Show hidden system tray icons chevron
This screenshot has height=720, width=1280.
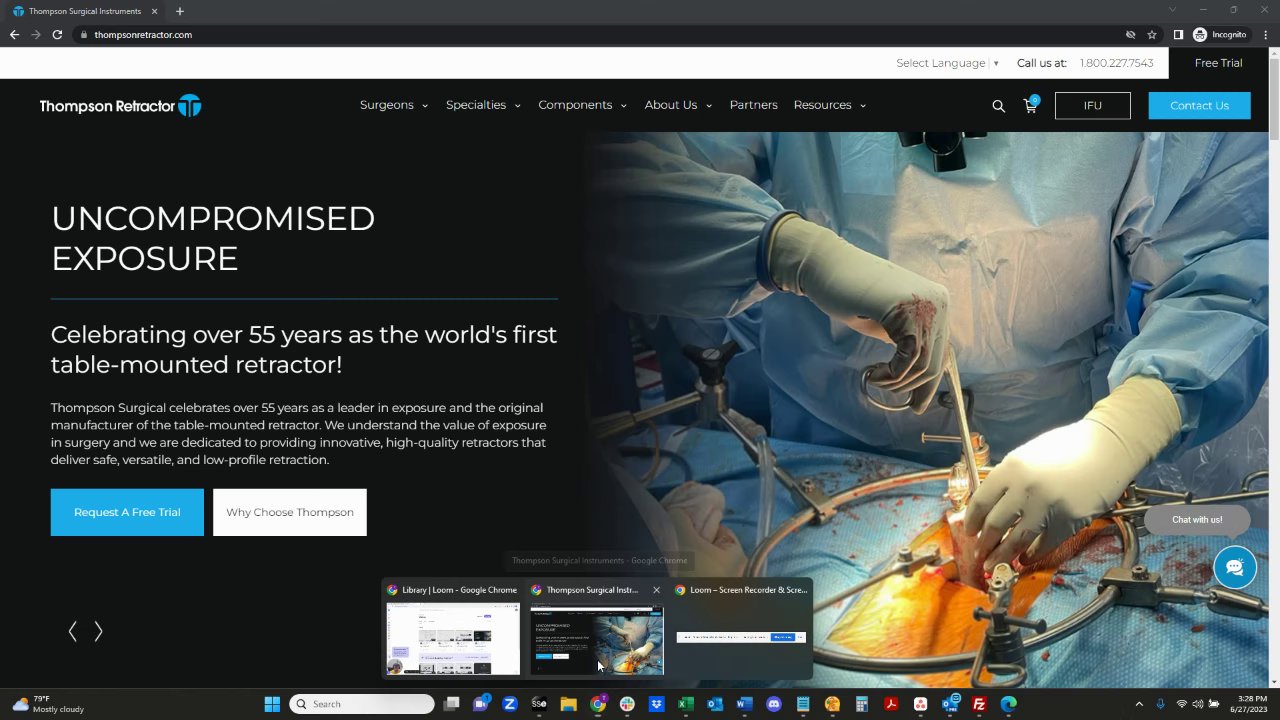point(1139,704)
